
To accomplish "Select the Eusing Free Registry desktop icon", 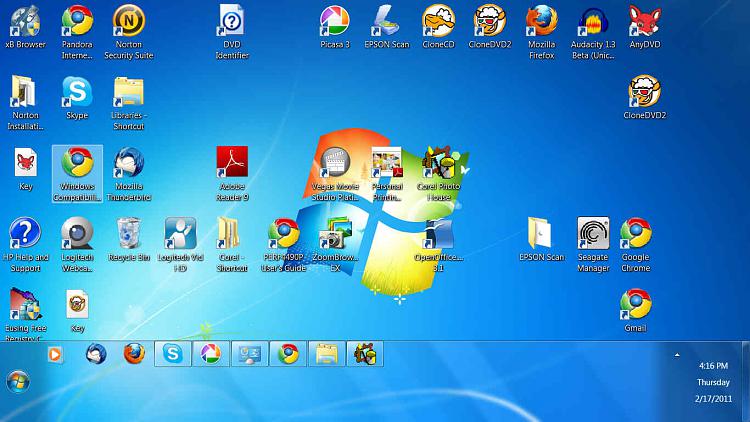I will tap(25, 304).
